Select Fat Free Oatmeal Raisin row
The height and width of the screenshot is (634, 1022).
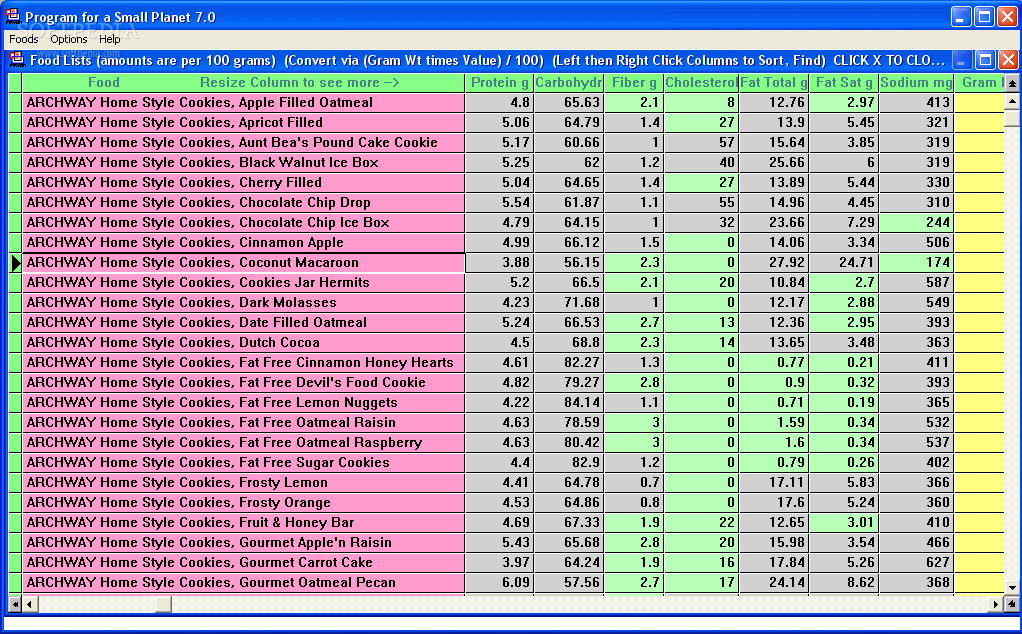tap(243, 422)
